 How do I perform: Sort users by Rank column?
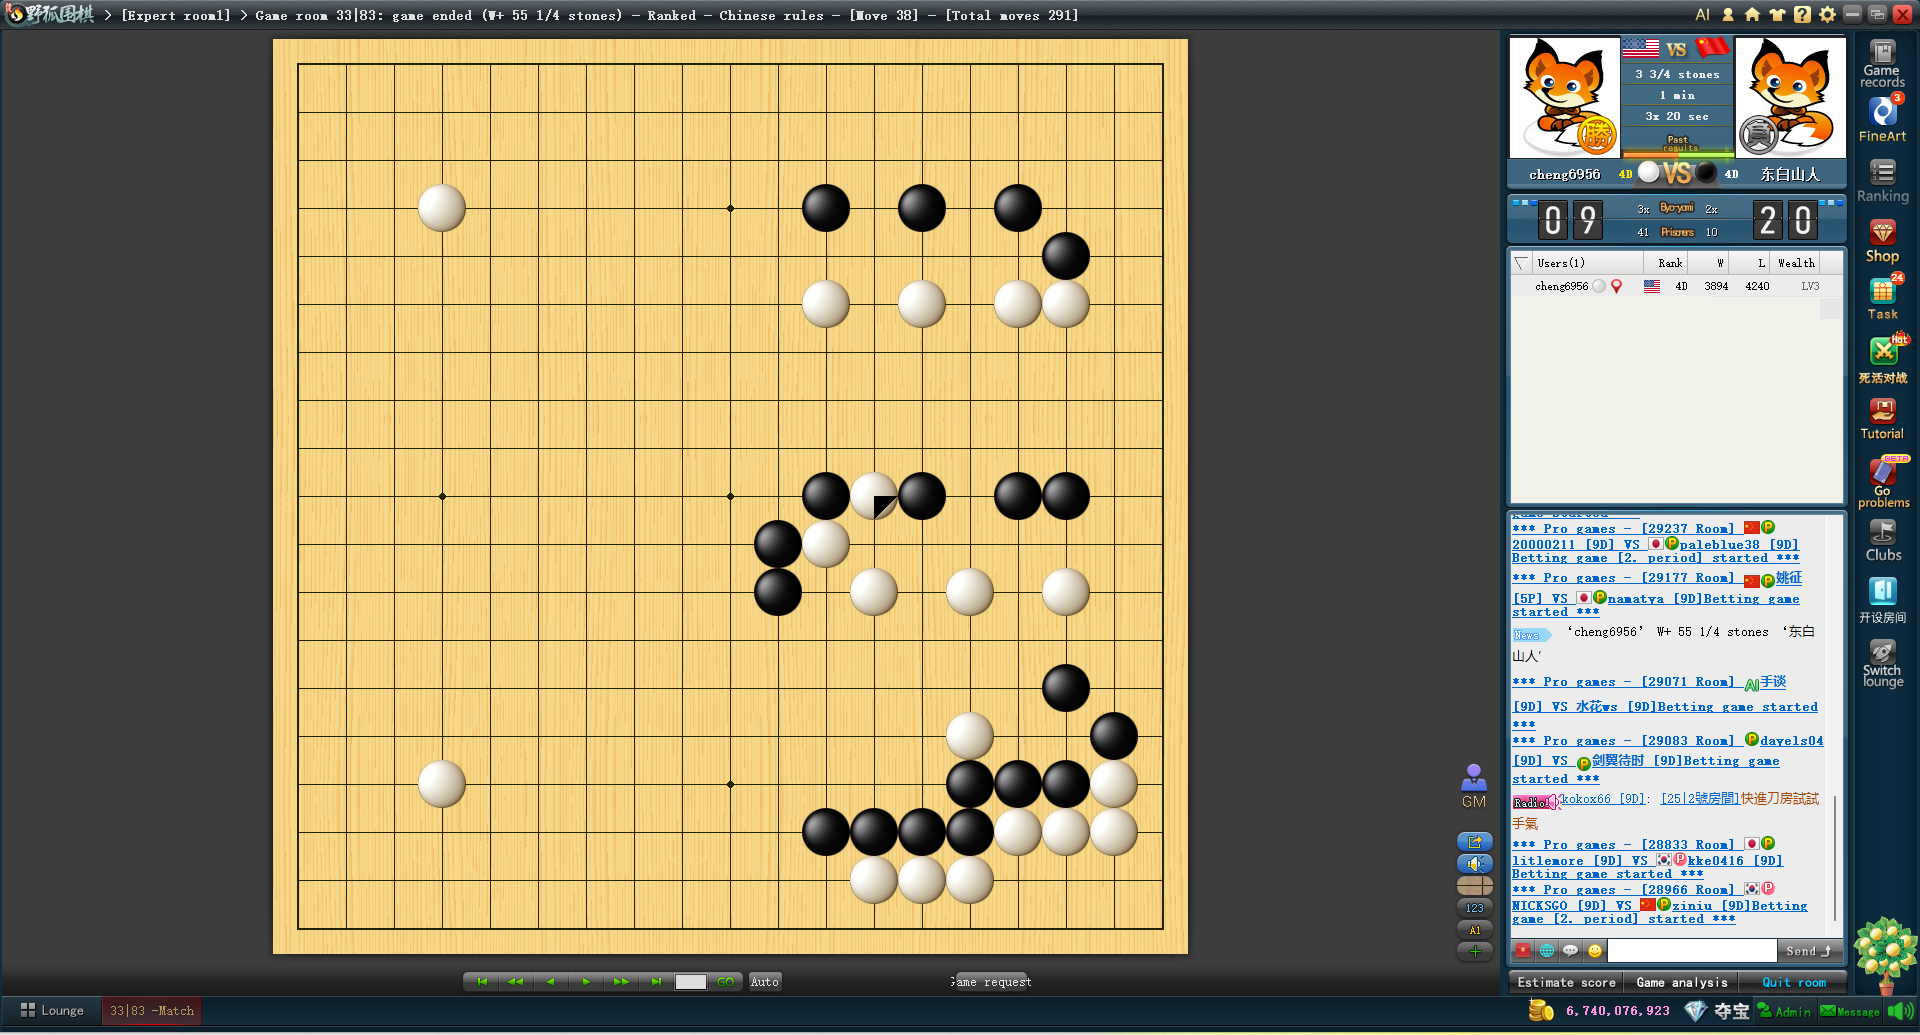click(x=1668, y=263)
